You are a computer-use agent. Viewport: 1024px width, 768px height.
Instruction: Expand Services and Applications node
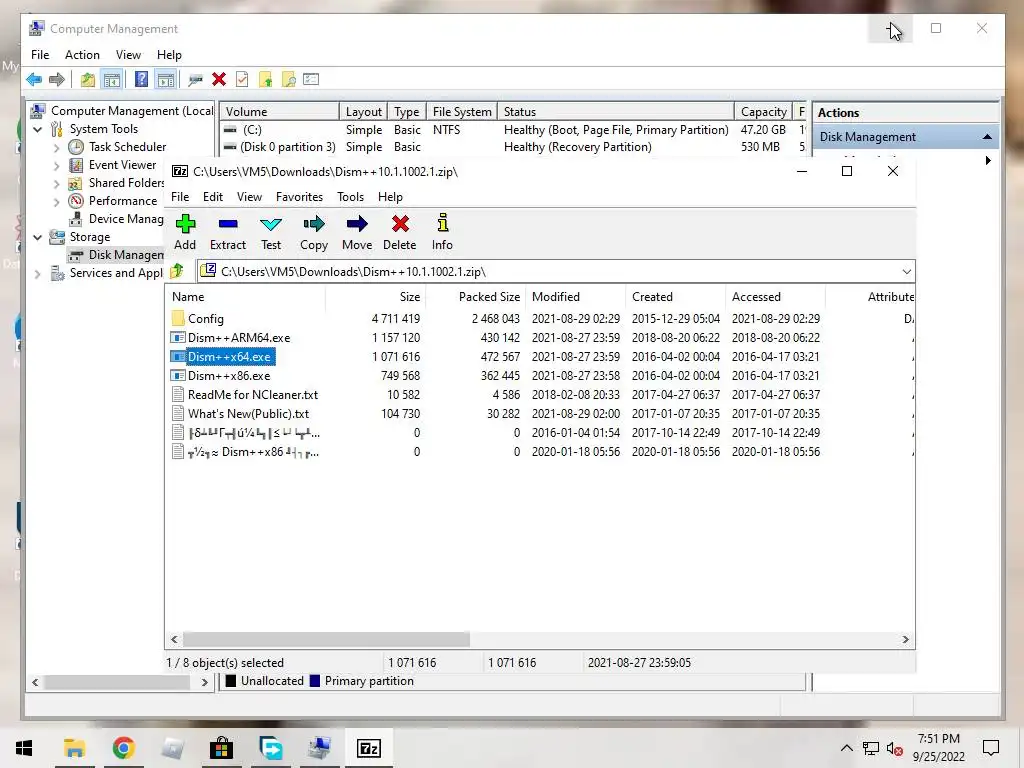tap(38, 274)
